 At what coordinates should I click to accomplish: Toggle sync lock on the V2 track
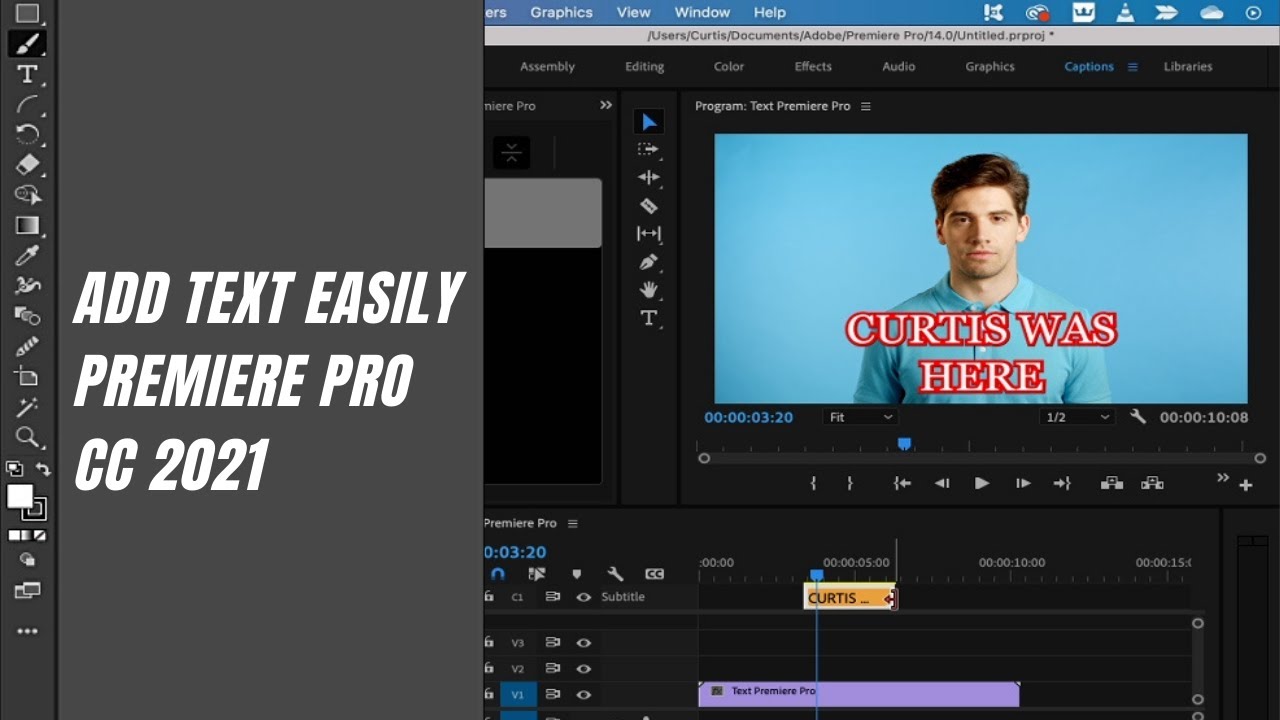[x=552, y=669]
